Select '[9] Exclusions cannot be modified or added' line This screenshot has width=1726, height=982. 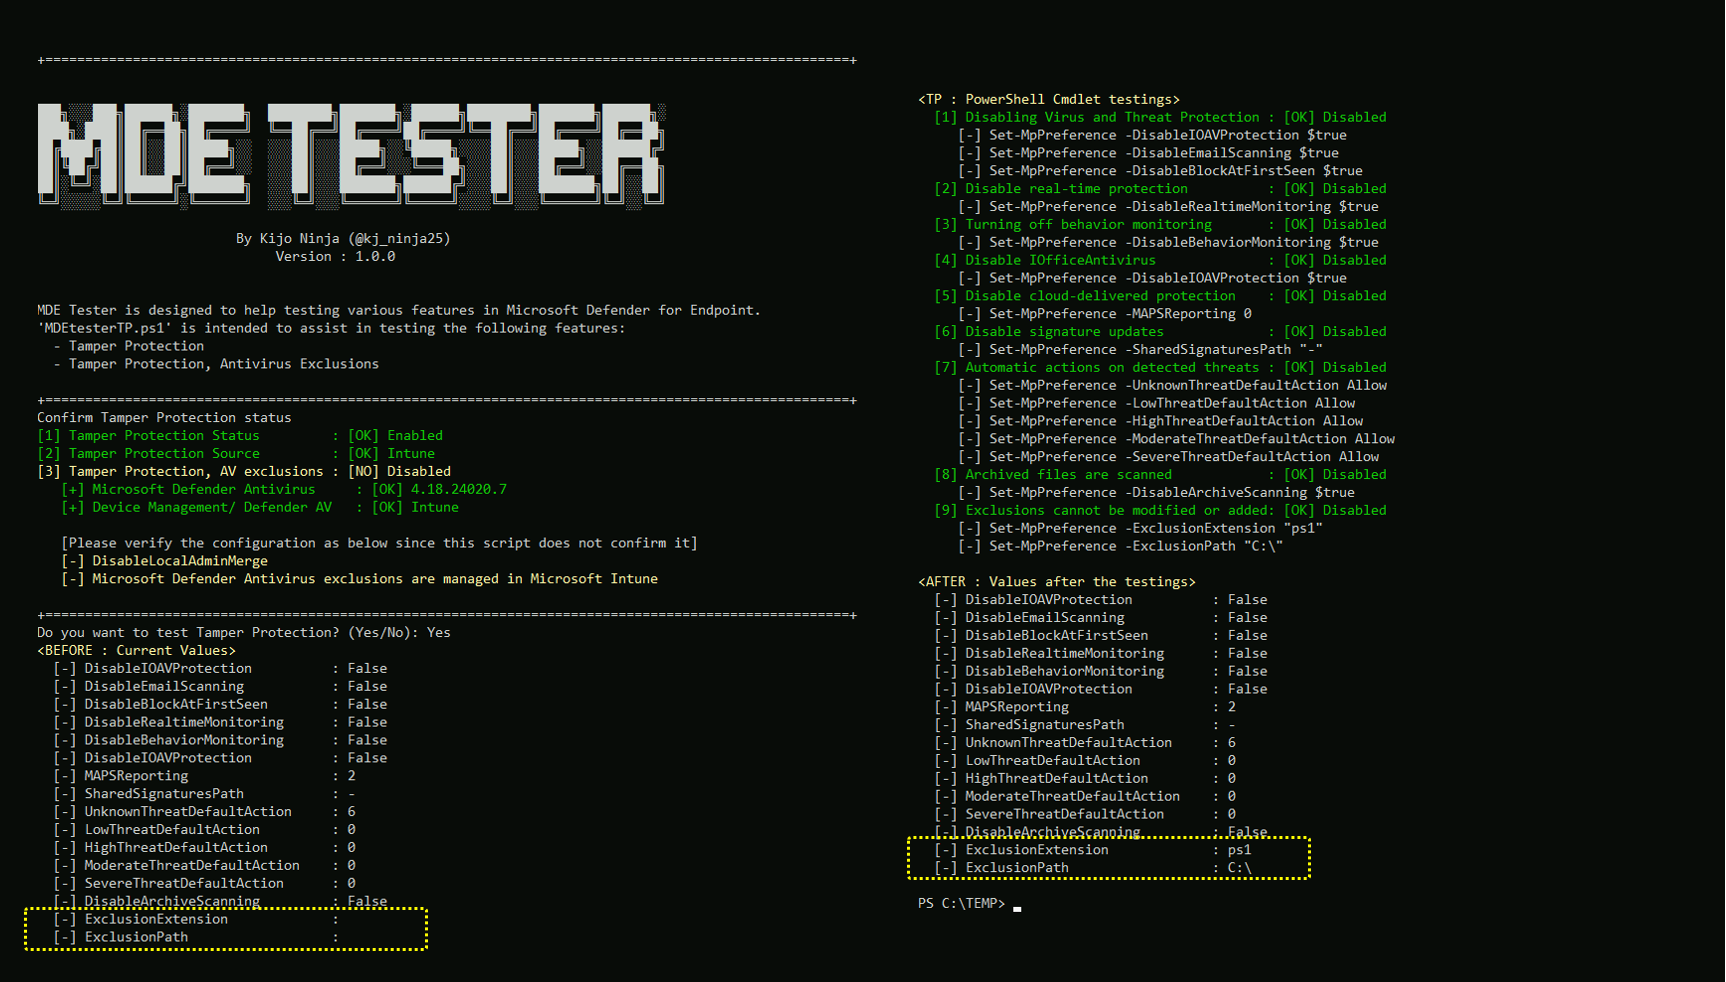pyautogui.click(x=1160, y=511)
